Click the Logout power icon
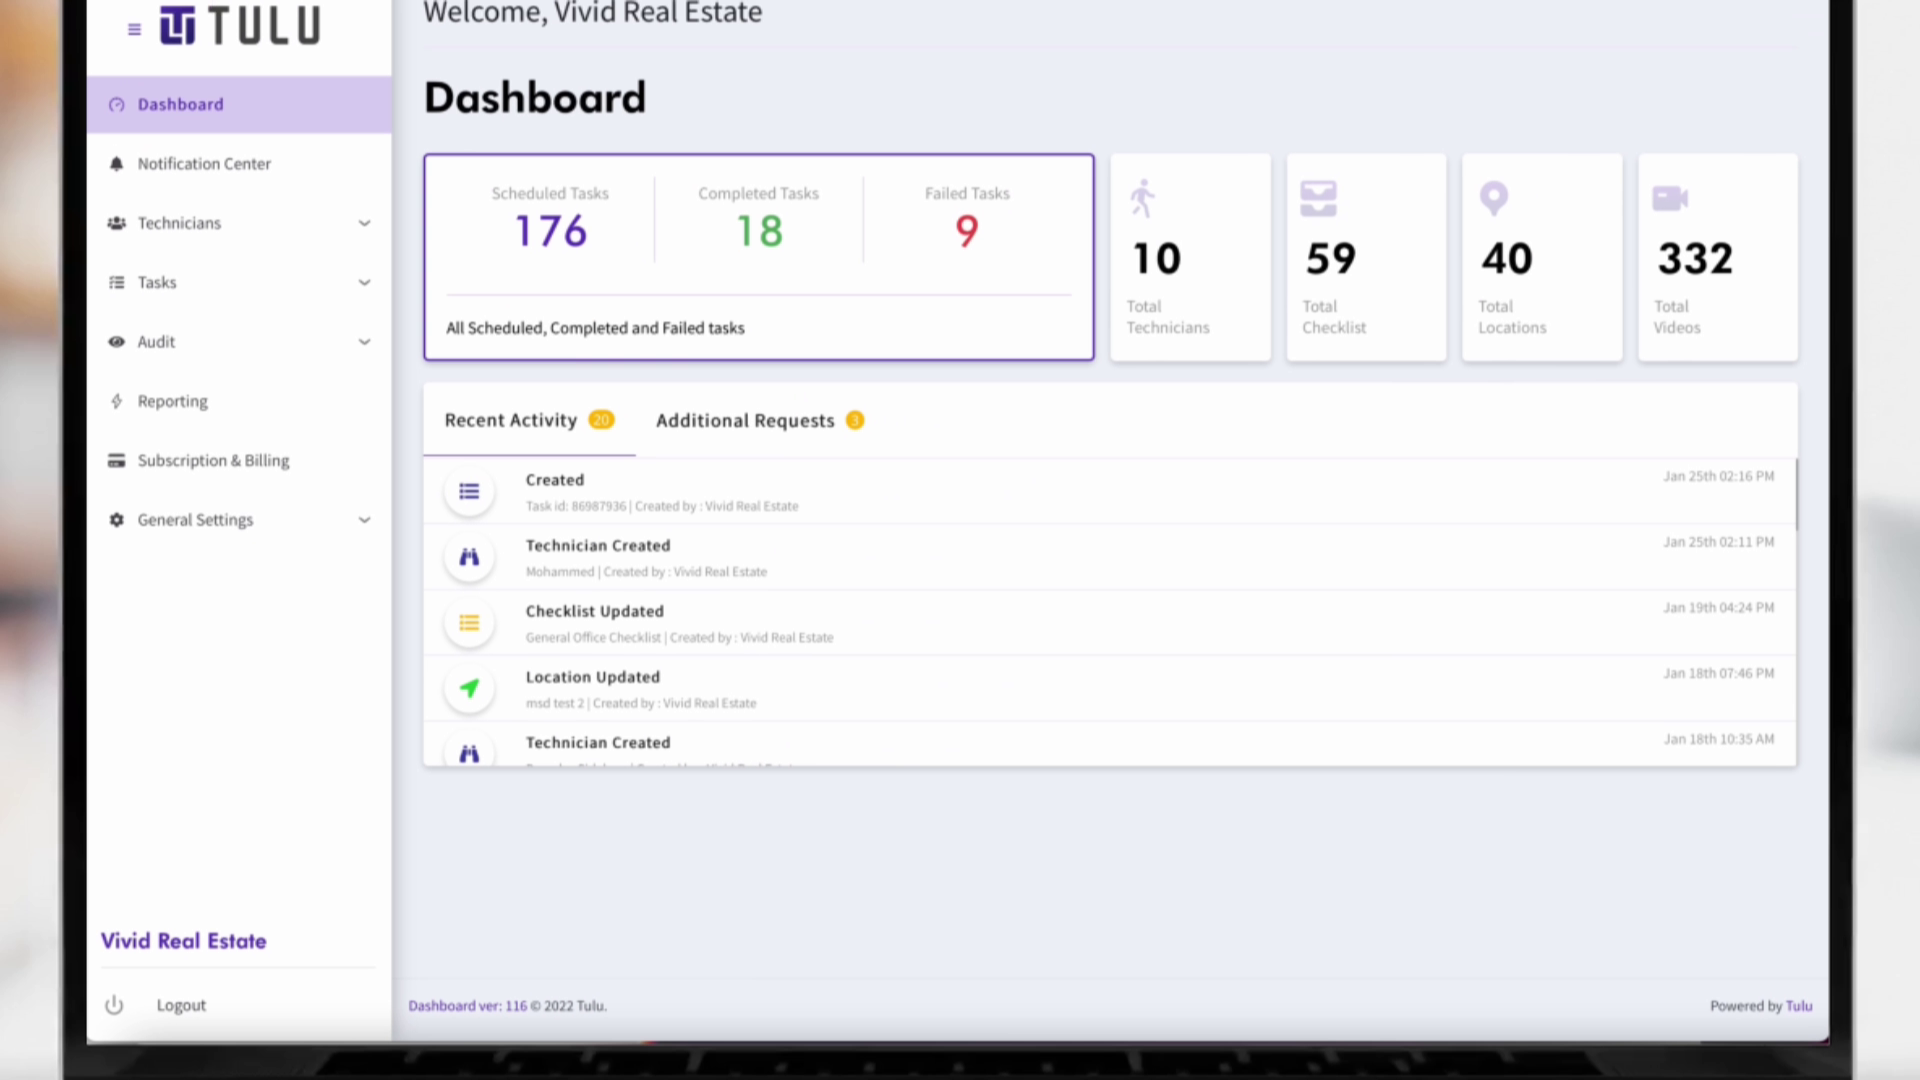The width and height of the screenshot is (1920, 1080). pos(114,1004)
